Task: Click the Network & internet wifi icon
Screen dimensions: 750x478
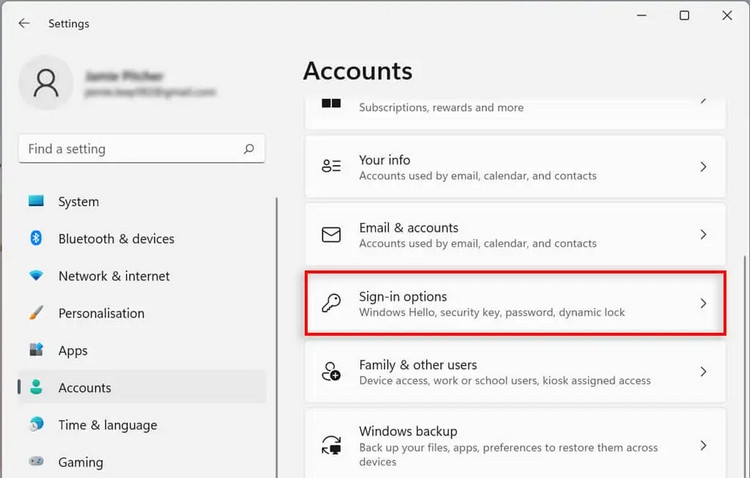Action: pos(37,276)
